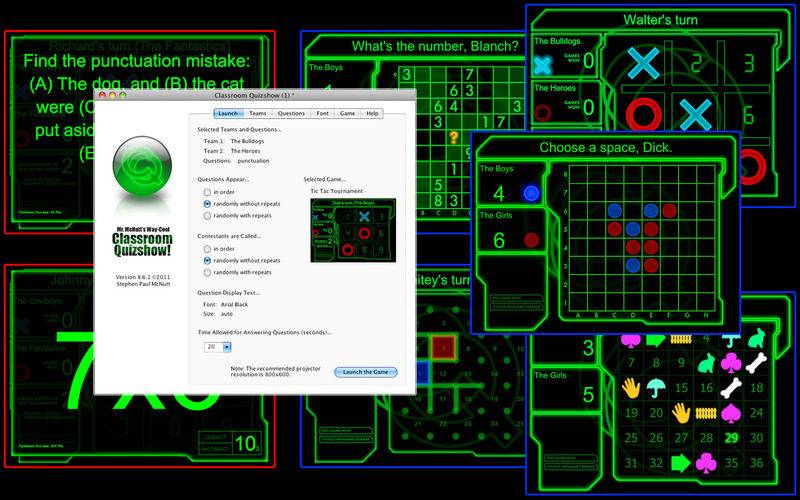Click the yellow hand right of cell 20
800x500 pixels.
coord(681,413)
